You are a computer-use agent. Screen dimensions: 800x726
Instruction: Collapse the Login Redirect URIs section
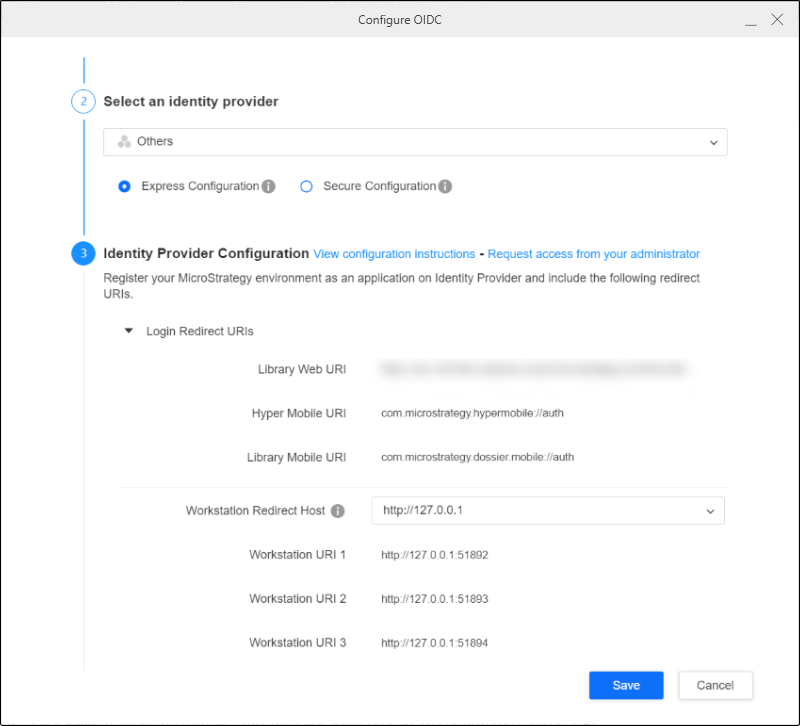pos(128,331)
